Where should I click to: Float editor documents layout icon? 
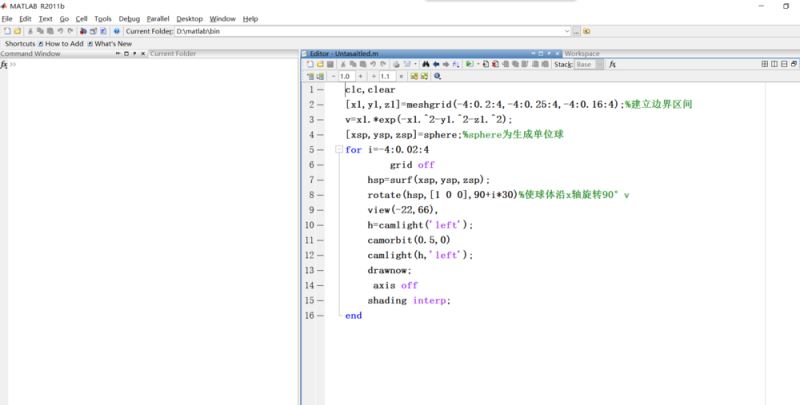point(794,64)
